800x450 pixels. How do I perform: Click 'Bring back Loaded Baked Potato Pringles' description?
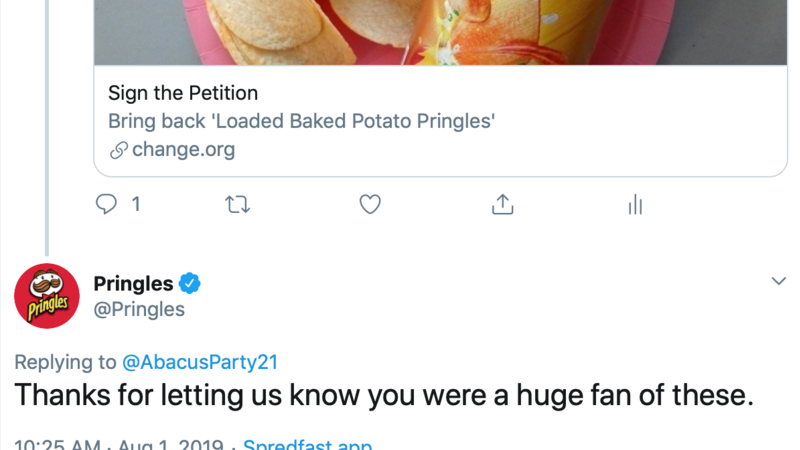click(302, 122)
